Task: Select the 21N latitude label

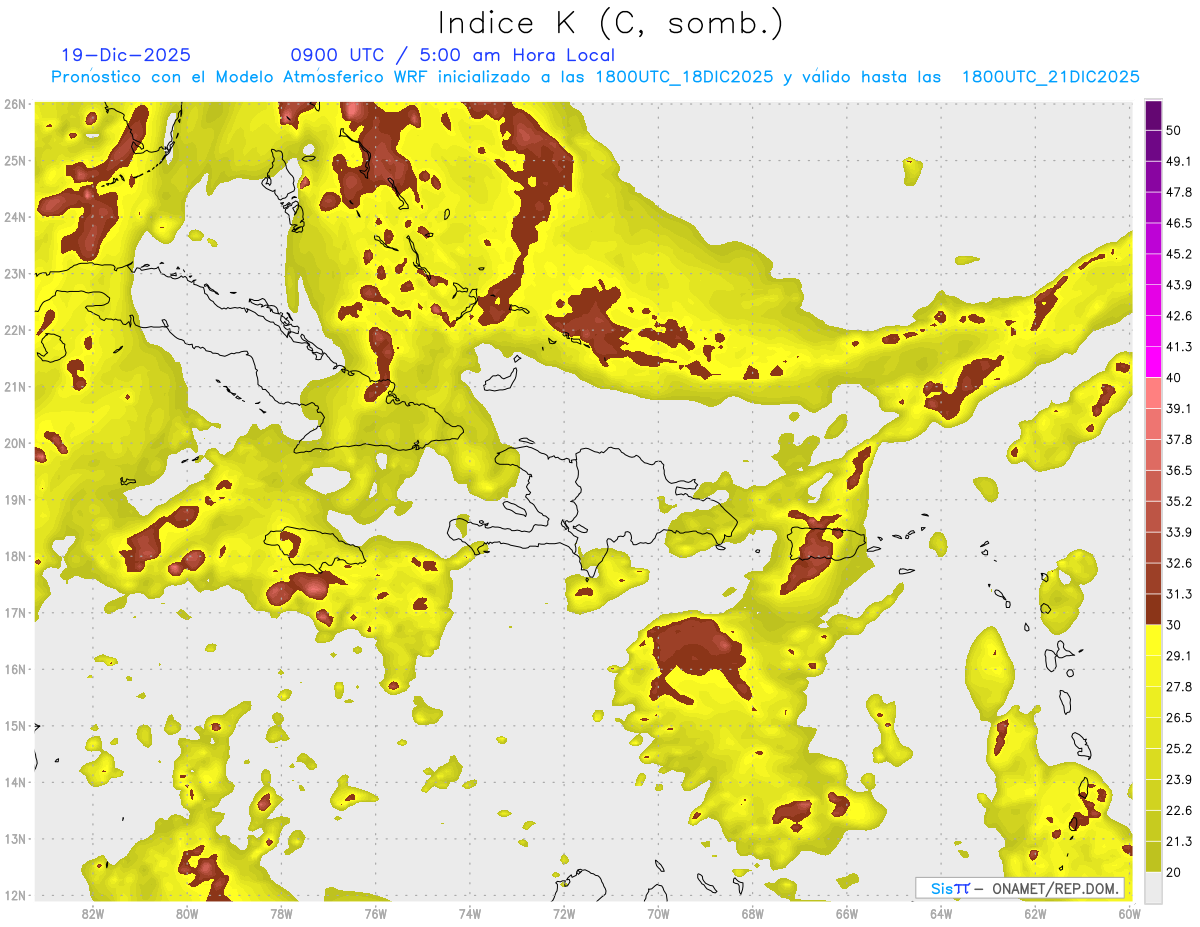Action: click(x=14, y=387)
